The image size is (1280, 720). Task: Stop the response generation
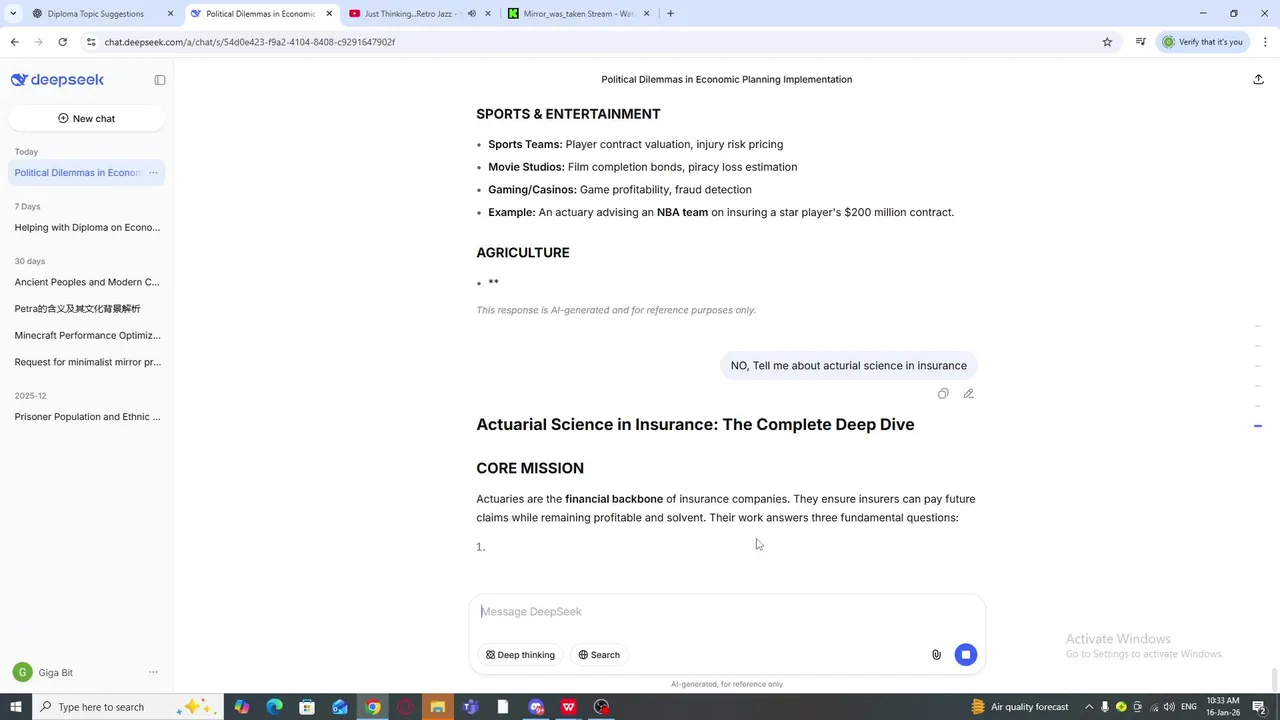tap(966, 655)
